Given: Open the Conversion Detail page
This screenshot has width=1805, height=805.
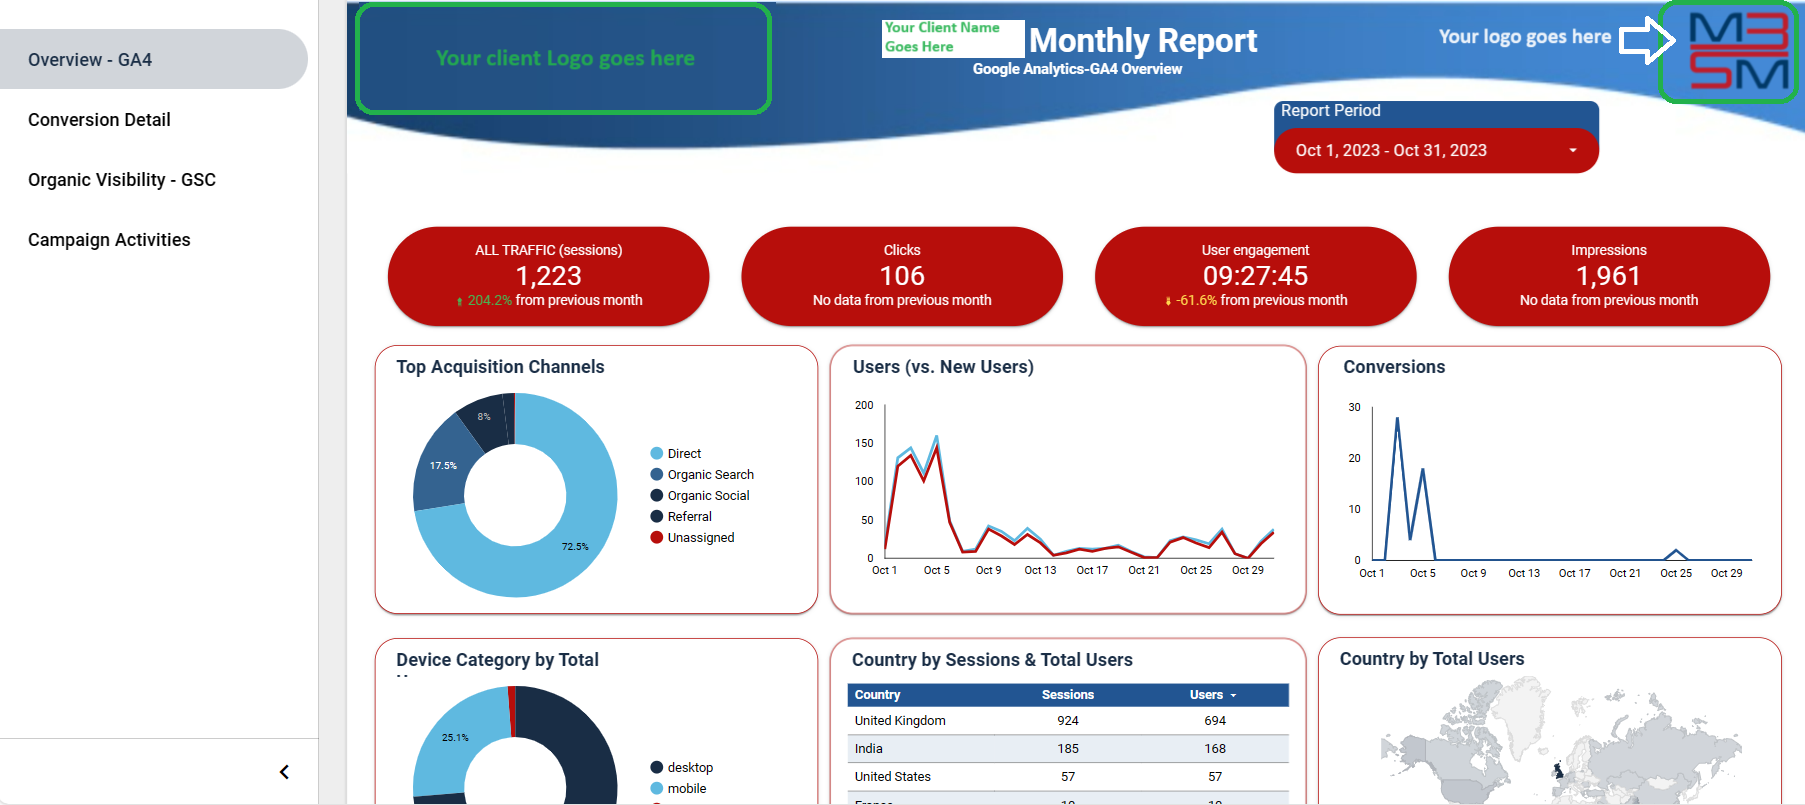Looking at the screenshot, I should [x=99, y=120].
